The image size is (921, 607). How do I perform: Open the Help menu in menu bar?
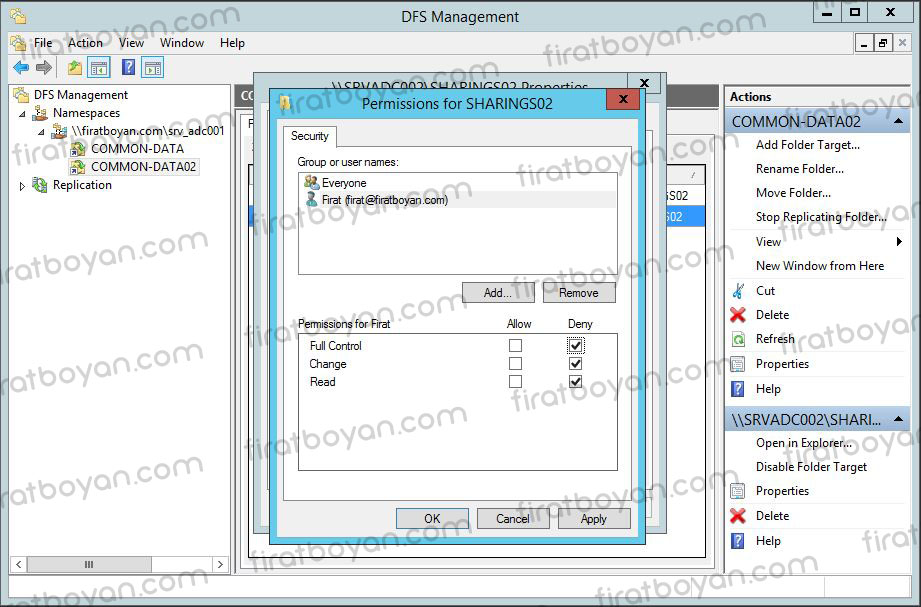point(232,43)
